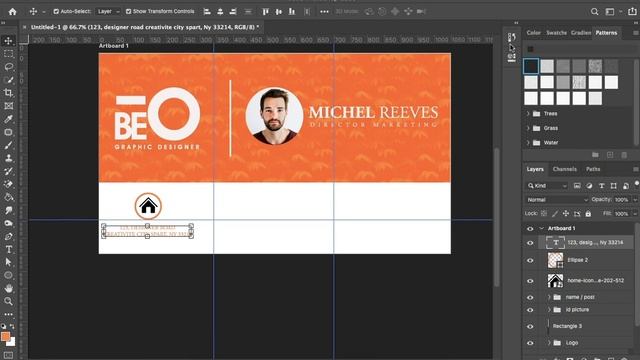Viewport: 640px width, 360px height.
Task: Click the Home icon in options bar
Action: tap(13, 11)
